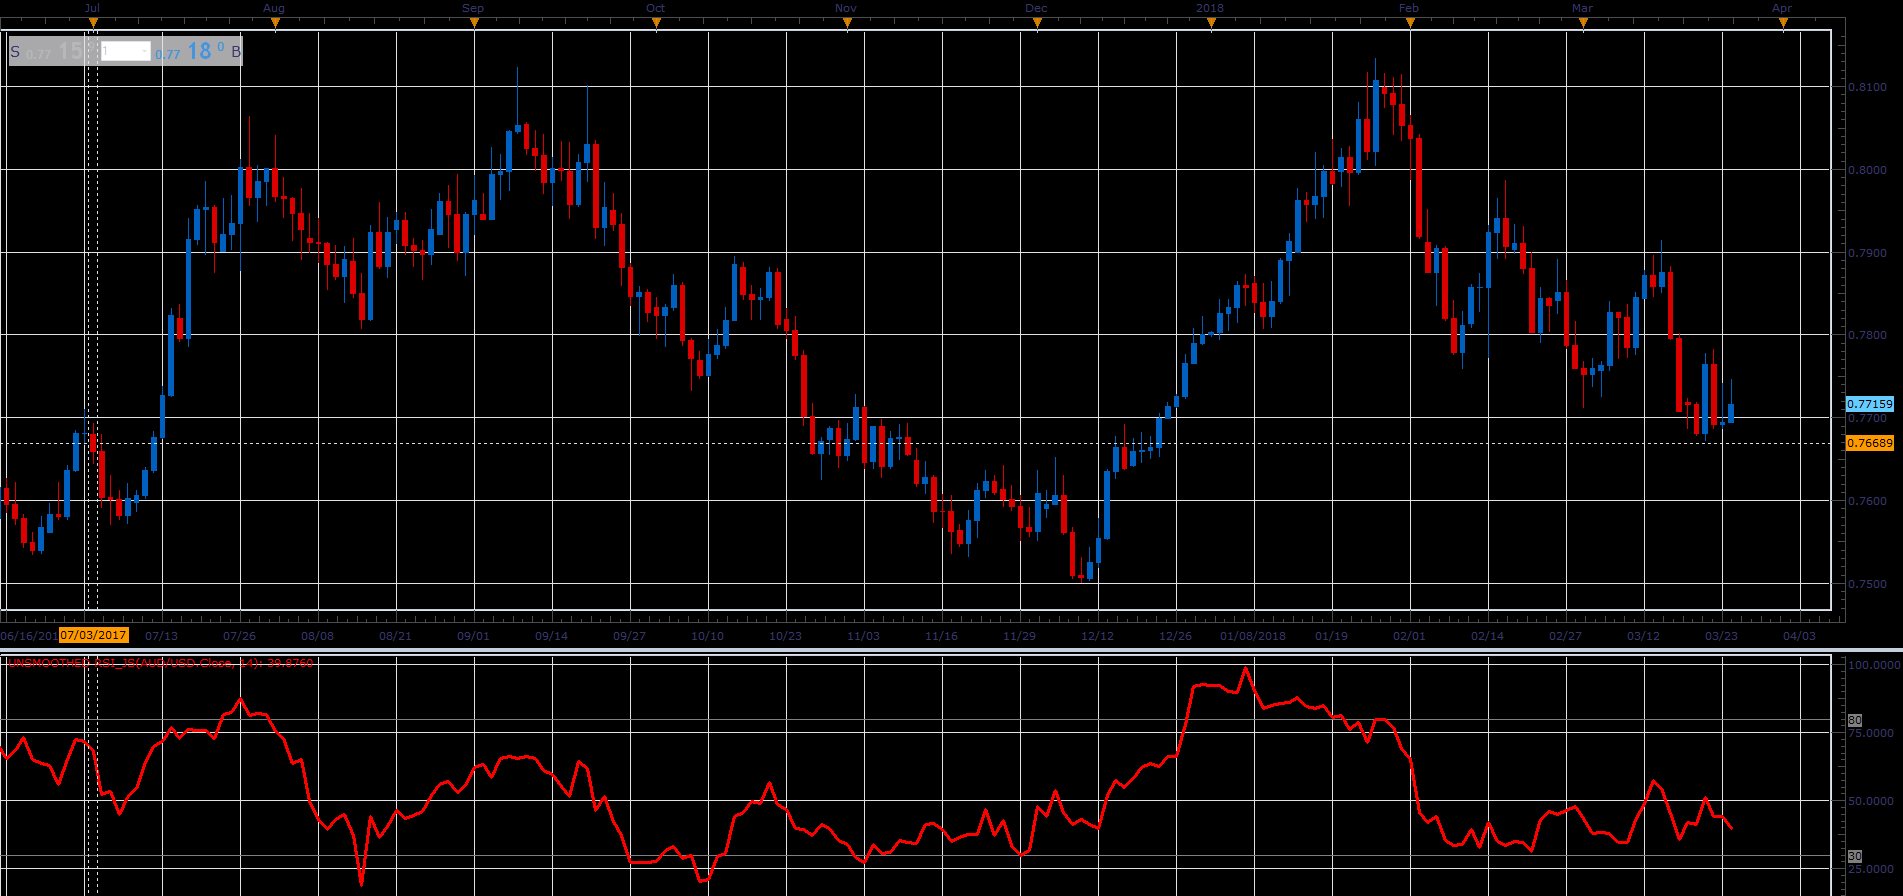Click the Nov month marker triangle

(847, 24)
